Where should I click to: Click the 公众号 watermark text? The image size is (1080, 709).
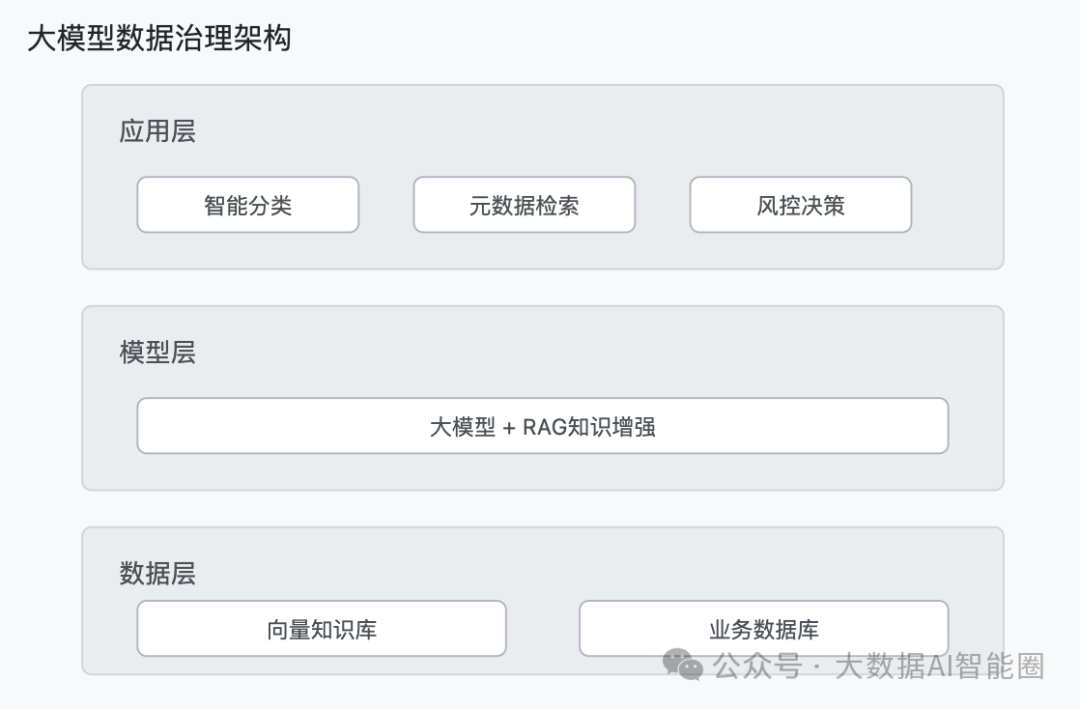[x=758, y=666]
